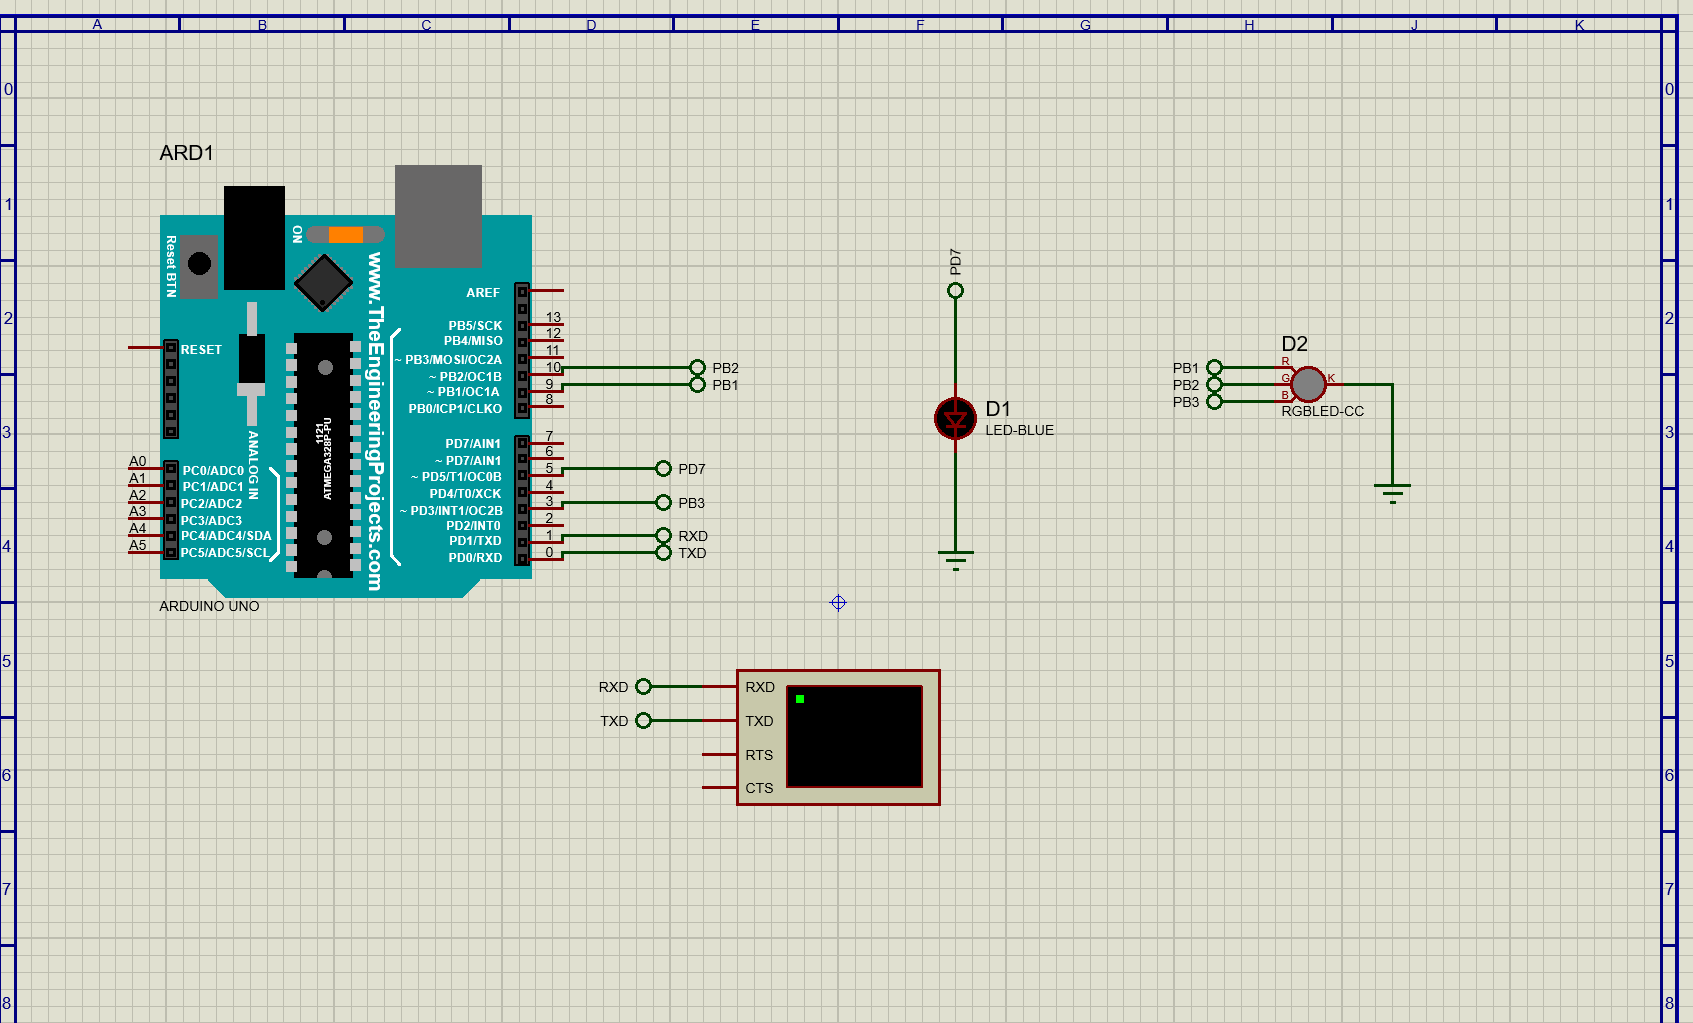Select the D2 RGB LED symbol
This screenshot has width=1693, height=1023.
pyautogui.click(x=1308, y=384)
